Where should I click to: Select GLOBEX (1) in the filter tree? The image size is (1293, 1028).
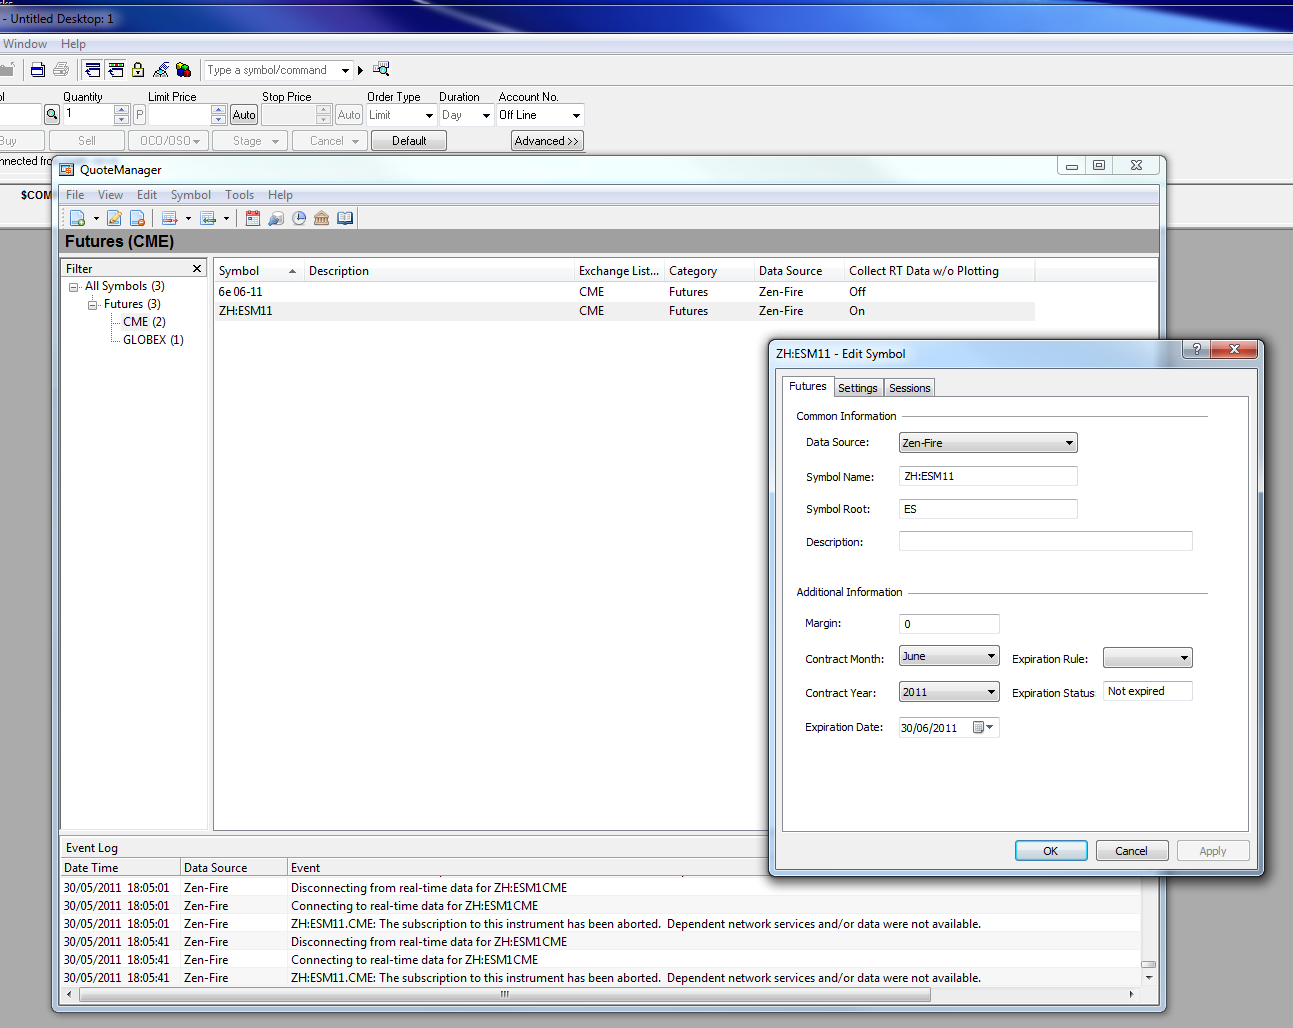(153, 340)
